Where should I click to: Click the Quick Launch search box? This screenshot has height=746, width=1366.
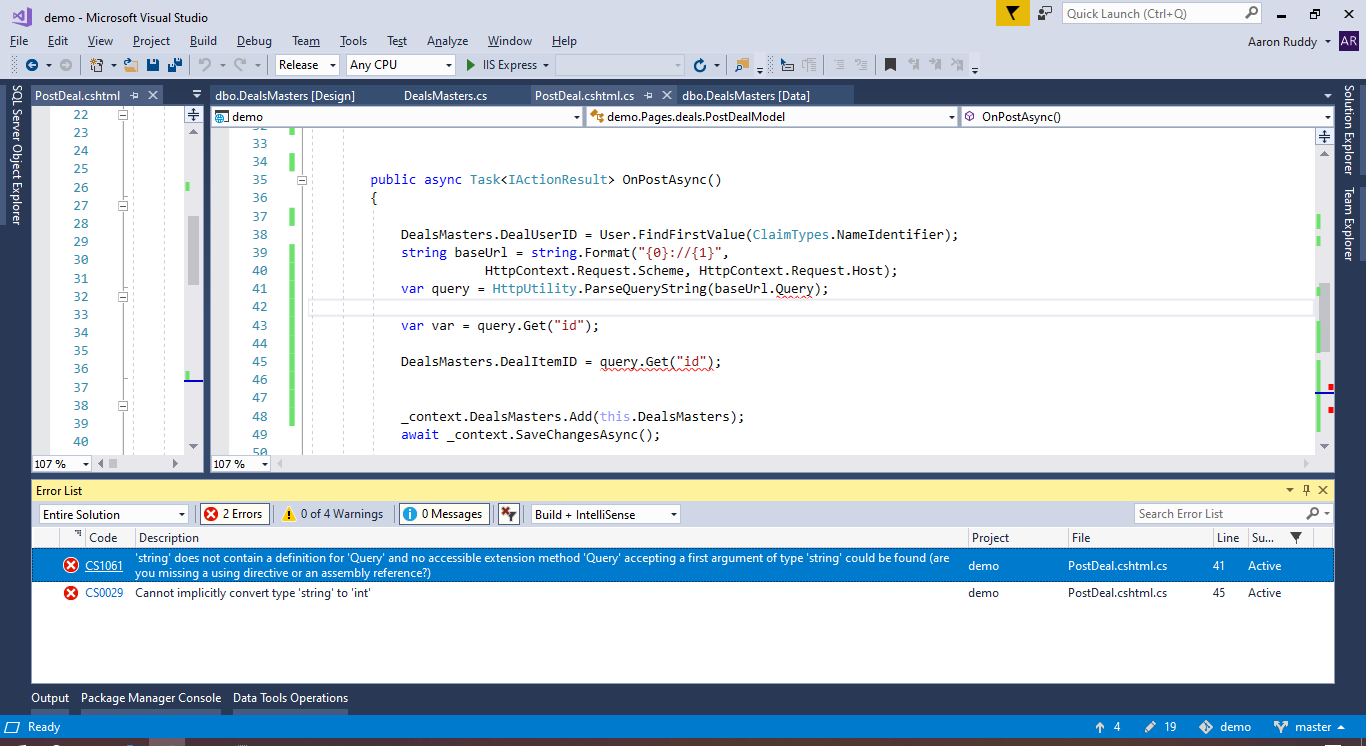(1153, 13)
